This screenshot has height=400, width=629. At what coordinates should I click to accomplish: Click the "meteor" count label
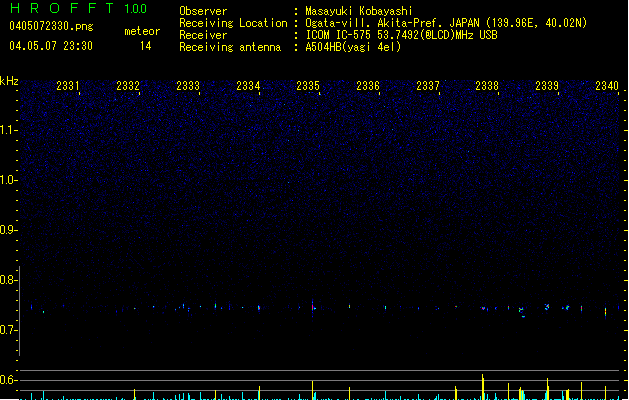coord(142,31)
